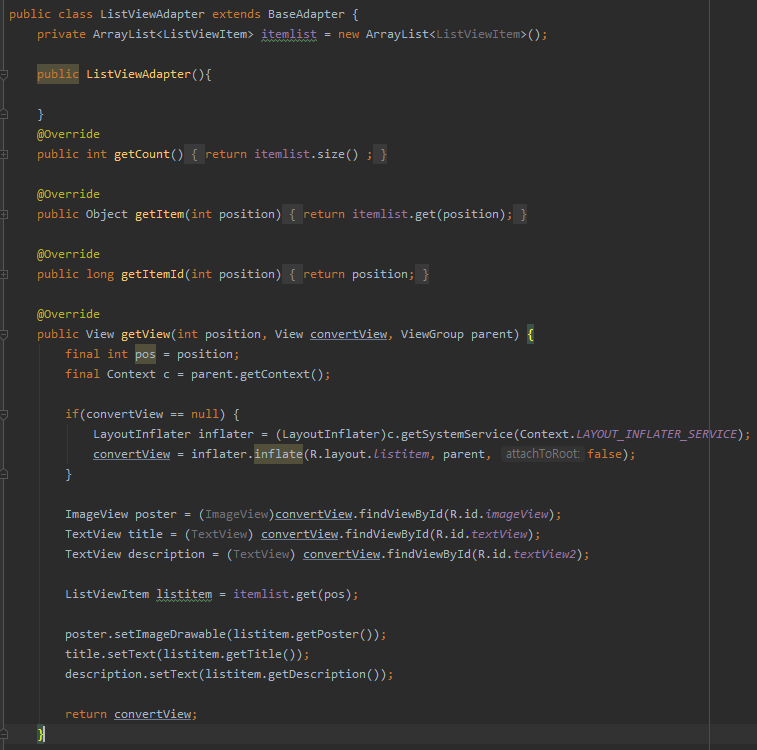
Task: Click convertView in the return statement
Action: (153, 714)
